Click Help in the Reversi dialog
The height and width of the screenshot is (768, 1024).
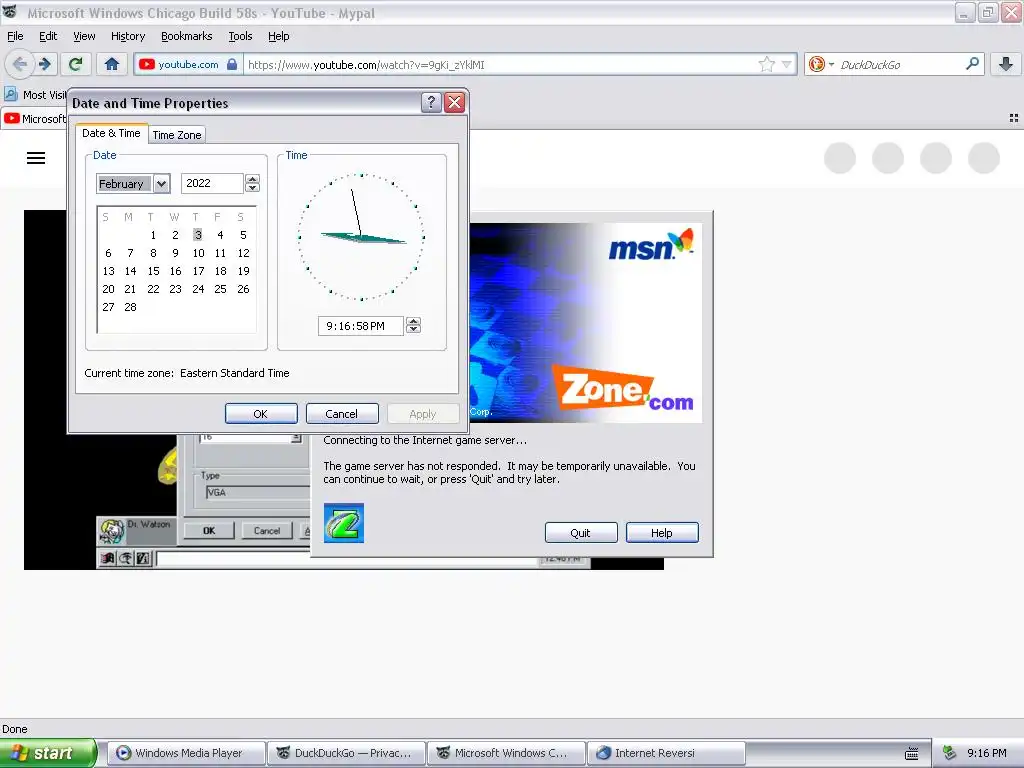point(662,532)
